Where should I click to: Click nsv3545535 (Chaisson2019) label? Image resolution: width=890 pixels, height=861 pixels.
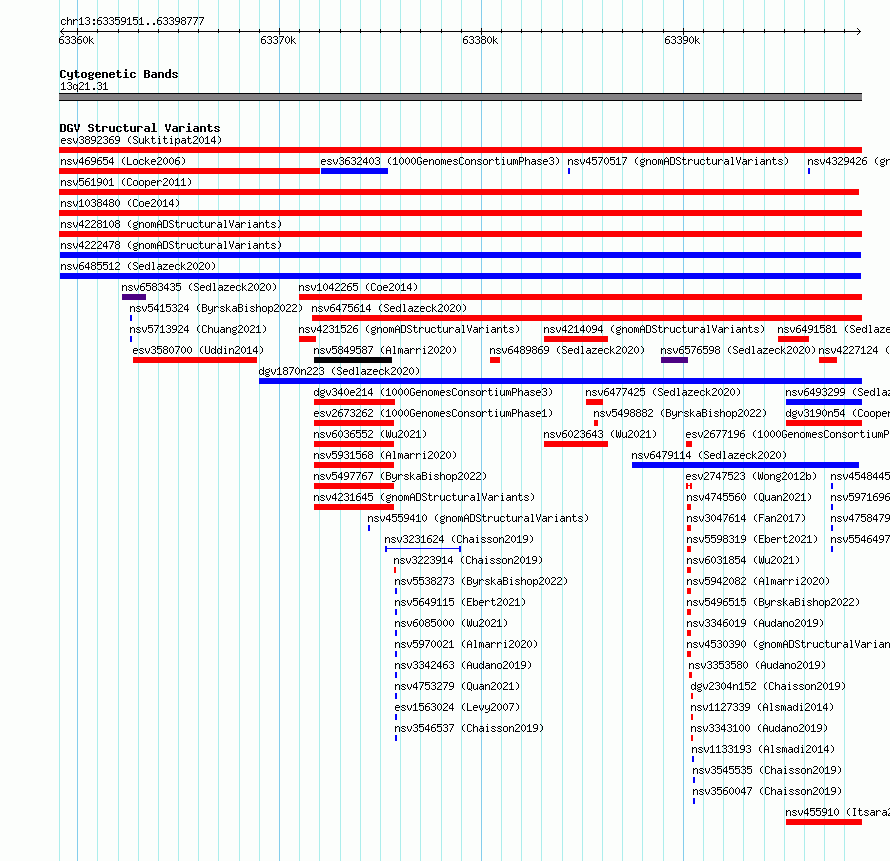[767, 770]
